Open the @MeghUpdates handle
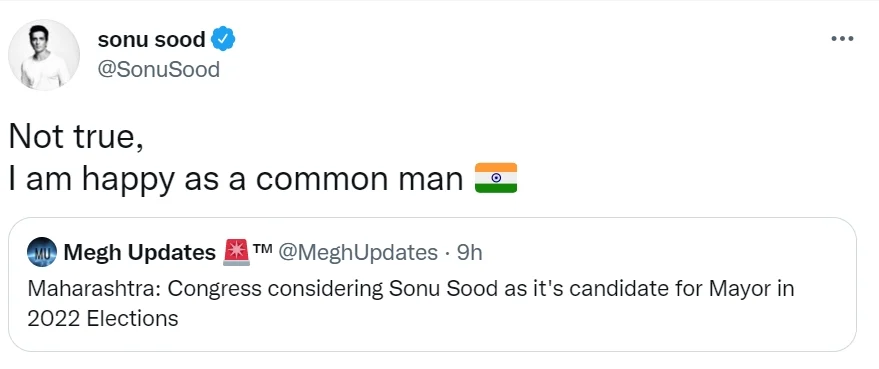This screenshot has height=369, width=879. coord(358,253)
